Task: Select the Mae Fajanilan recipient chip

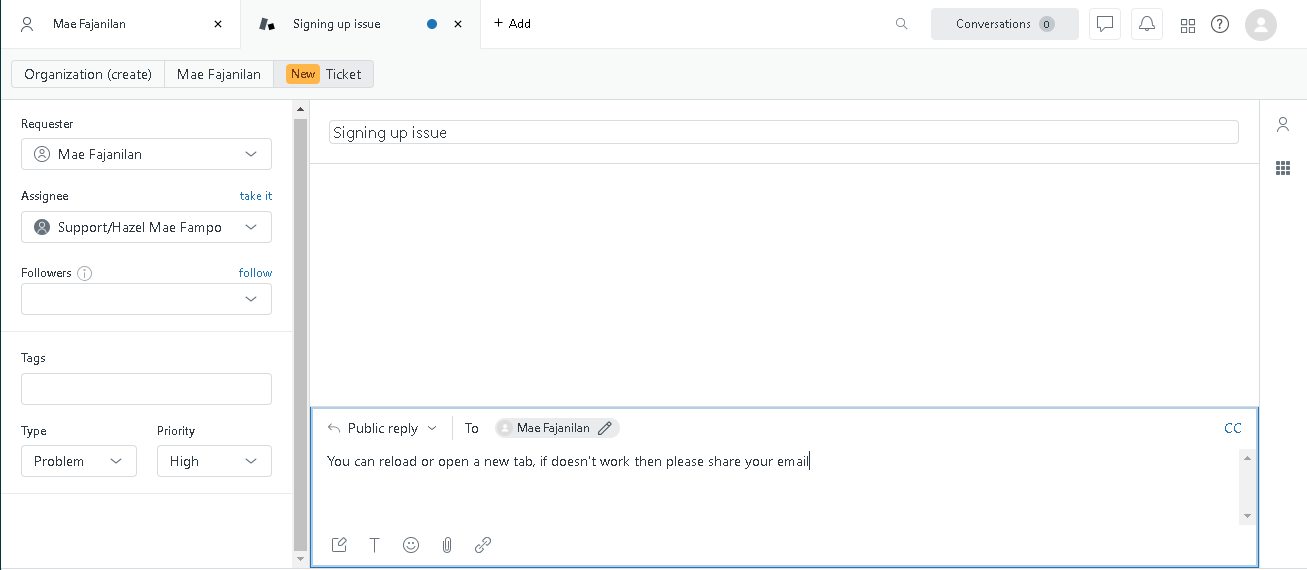Action: pyautogui.click(x=557, y=428)
